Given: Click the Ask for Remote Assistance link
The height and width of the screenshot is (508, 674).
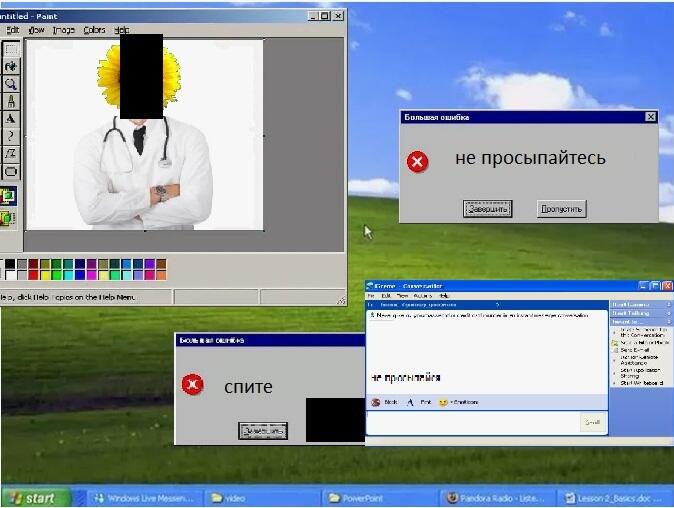Looking at the screenshot, I should [639, 360].
